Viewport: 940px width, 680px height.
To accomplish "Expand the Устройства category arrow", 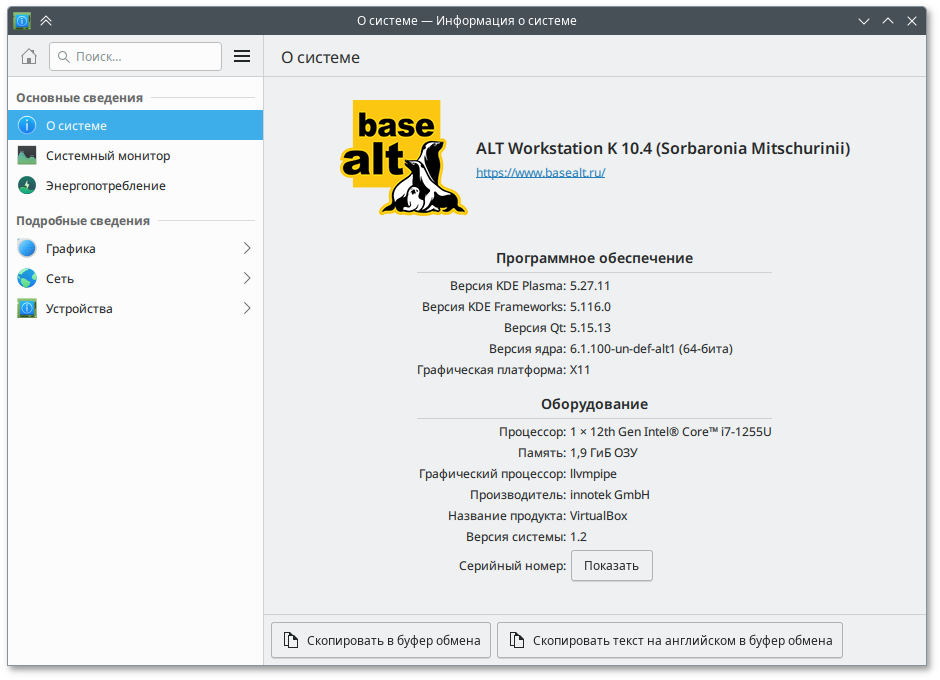I will pyautogui.click(x=246, y=309).
